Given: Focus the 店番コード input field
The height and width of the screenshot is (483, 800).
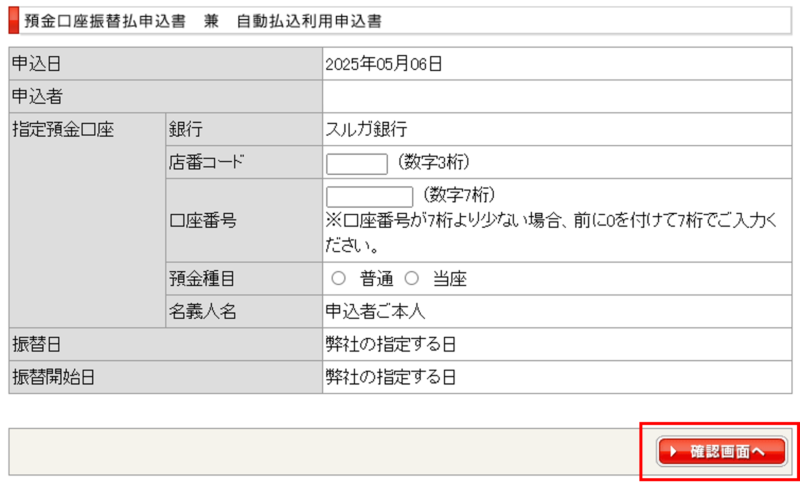Looking at the screenshot, I should 356,163.
